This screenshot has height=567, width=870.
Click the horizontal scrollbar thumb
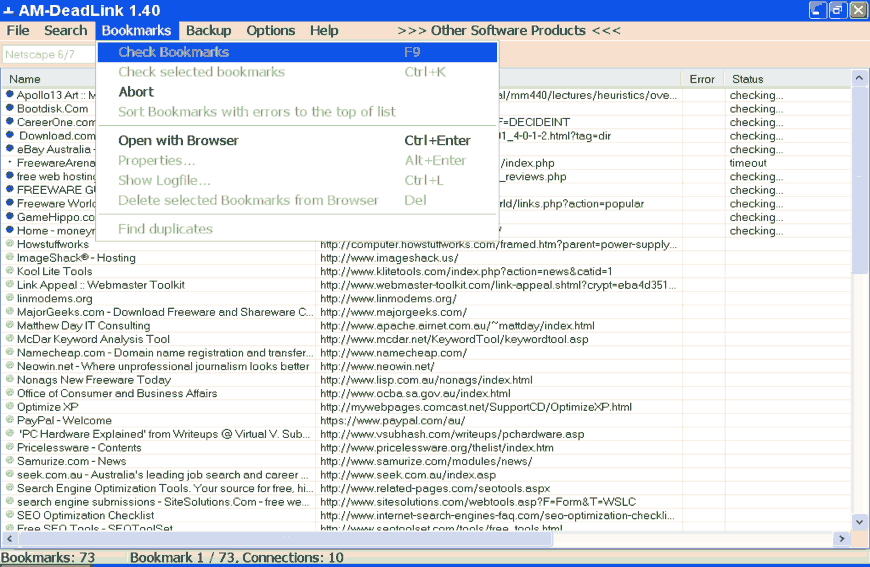pos(285,538)
